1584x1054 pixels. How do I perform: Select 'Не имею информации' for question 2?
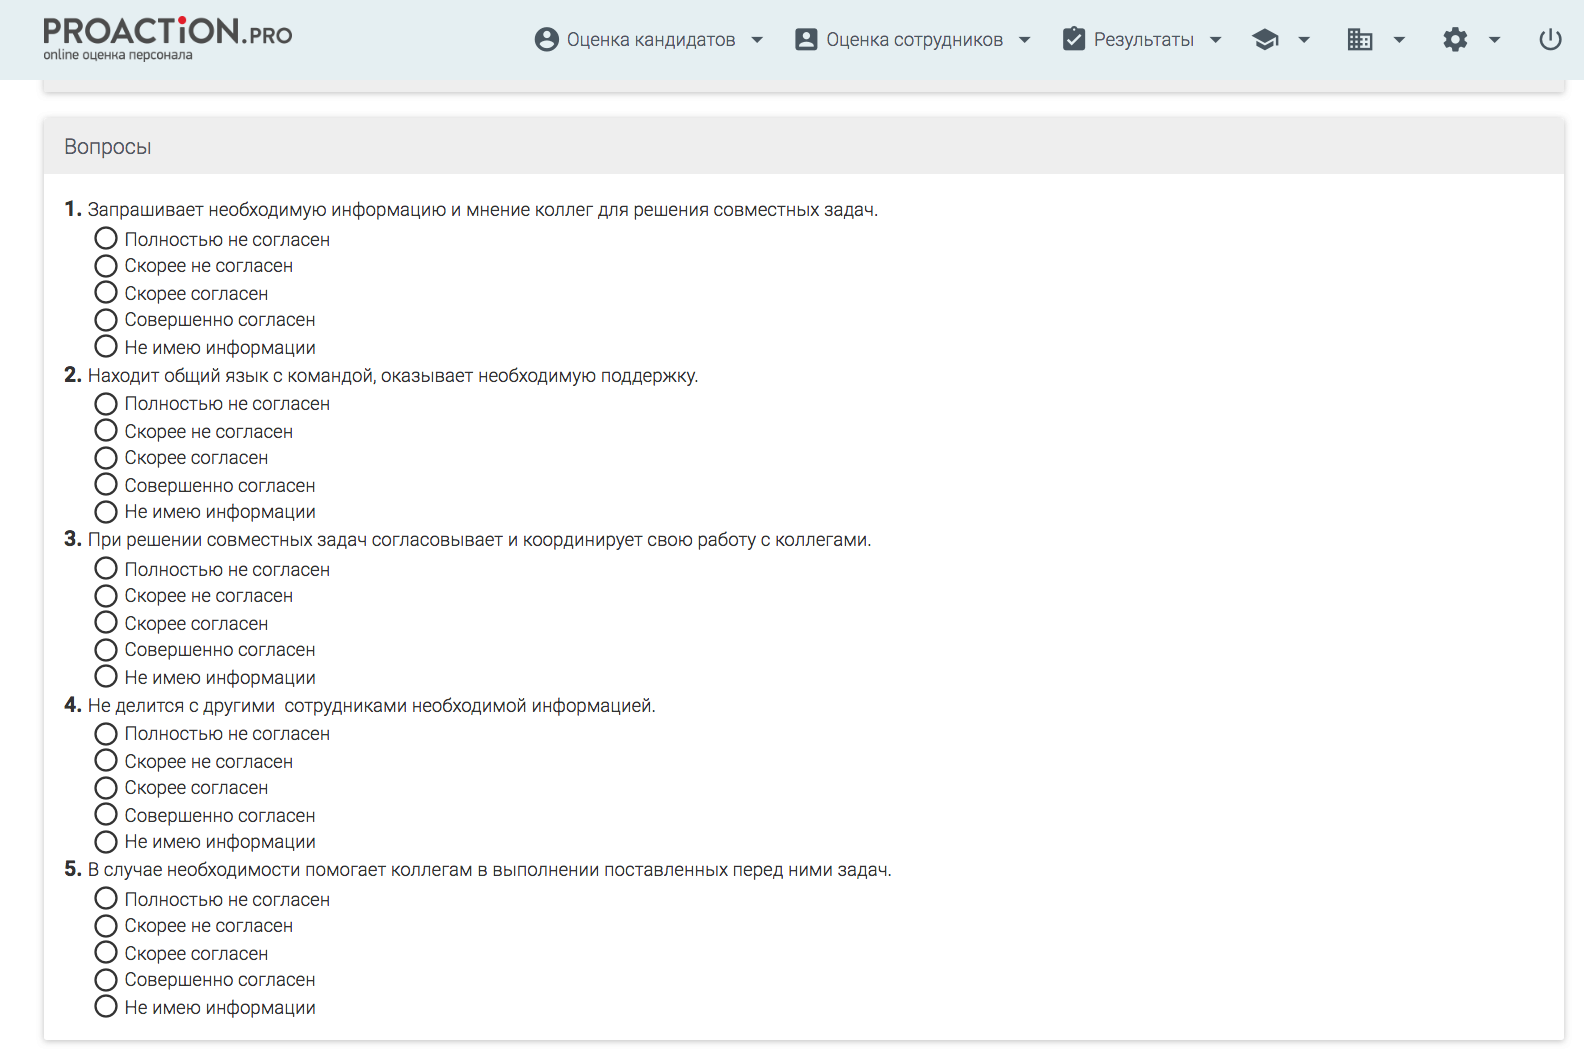(106, 512)
